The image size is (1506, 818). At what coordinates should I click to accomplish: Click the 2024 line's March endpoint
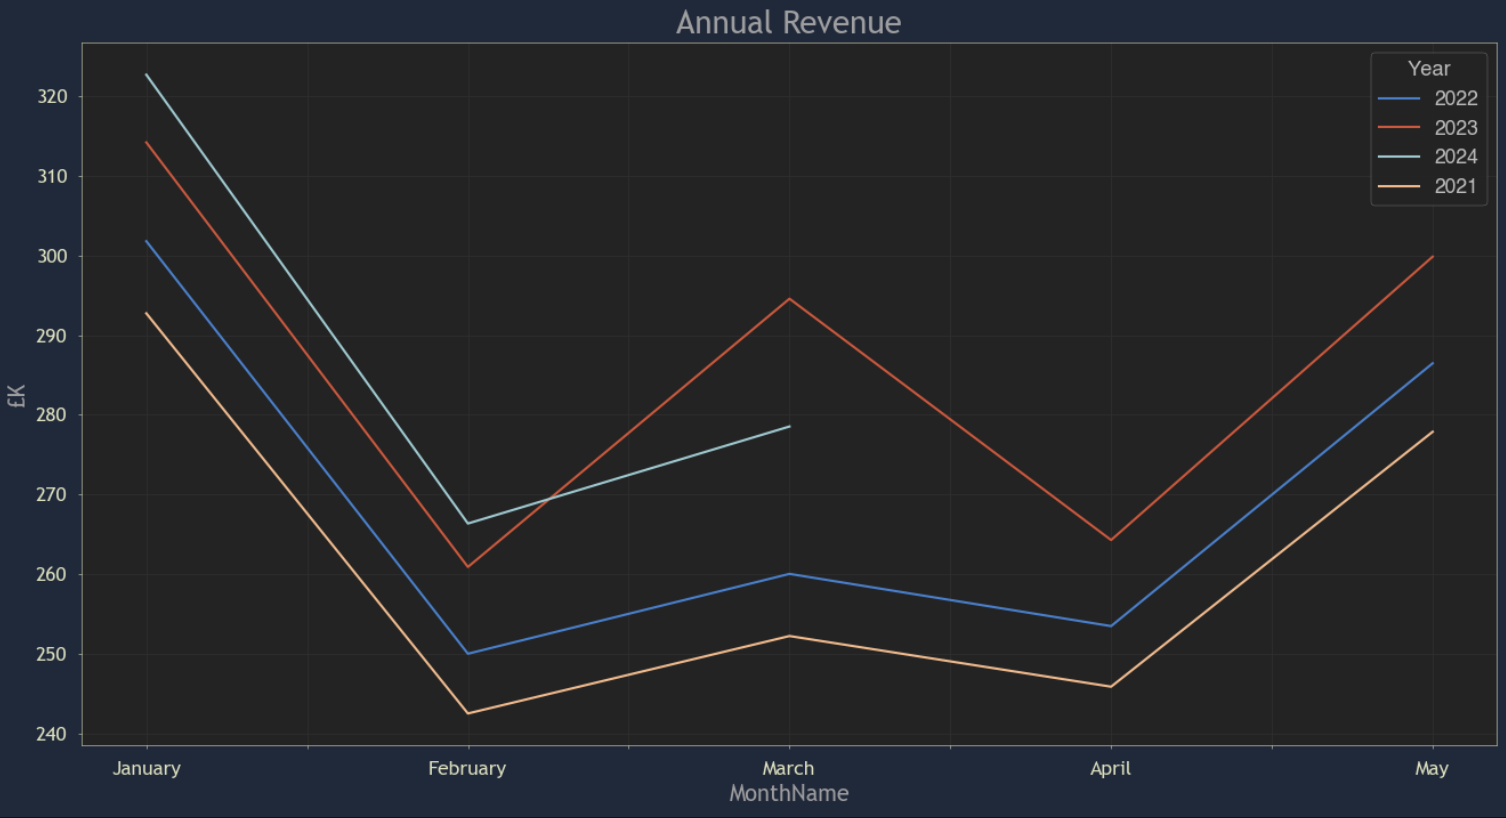pos(789,427)
